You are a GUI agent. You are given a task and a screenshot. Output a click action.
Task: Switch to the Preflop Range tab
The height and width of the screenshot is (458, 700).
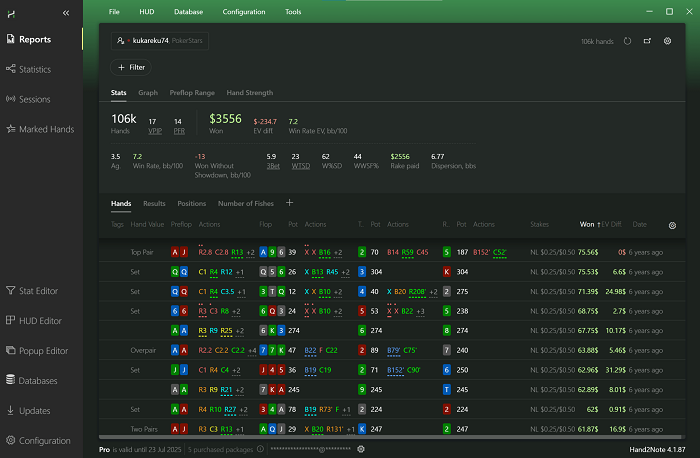point(192,93)
